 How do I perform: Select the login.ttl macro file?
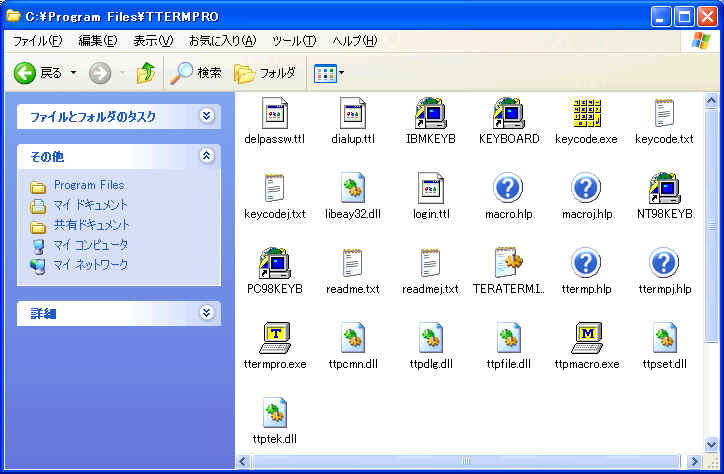[x=431, y=188]
